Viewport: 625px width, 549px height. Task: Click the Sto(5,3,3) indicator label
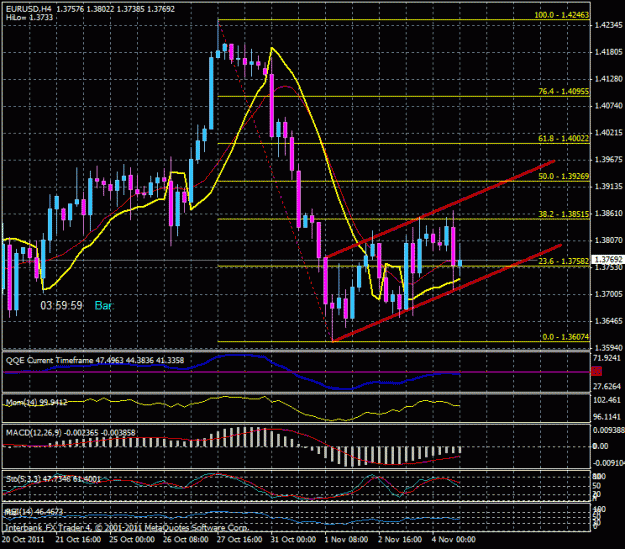tap(53, 478)
